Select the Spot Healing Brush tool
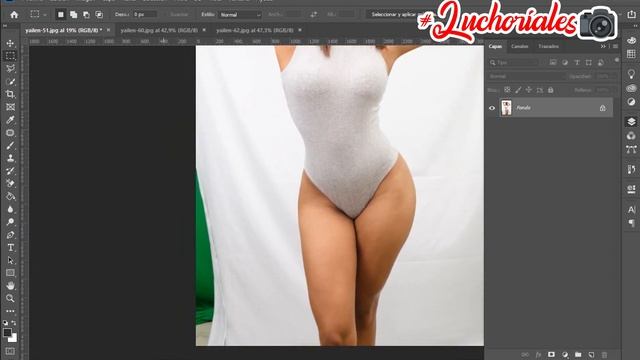 point(10,133)
